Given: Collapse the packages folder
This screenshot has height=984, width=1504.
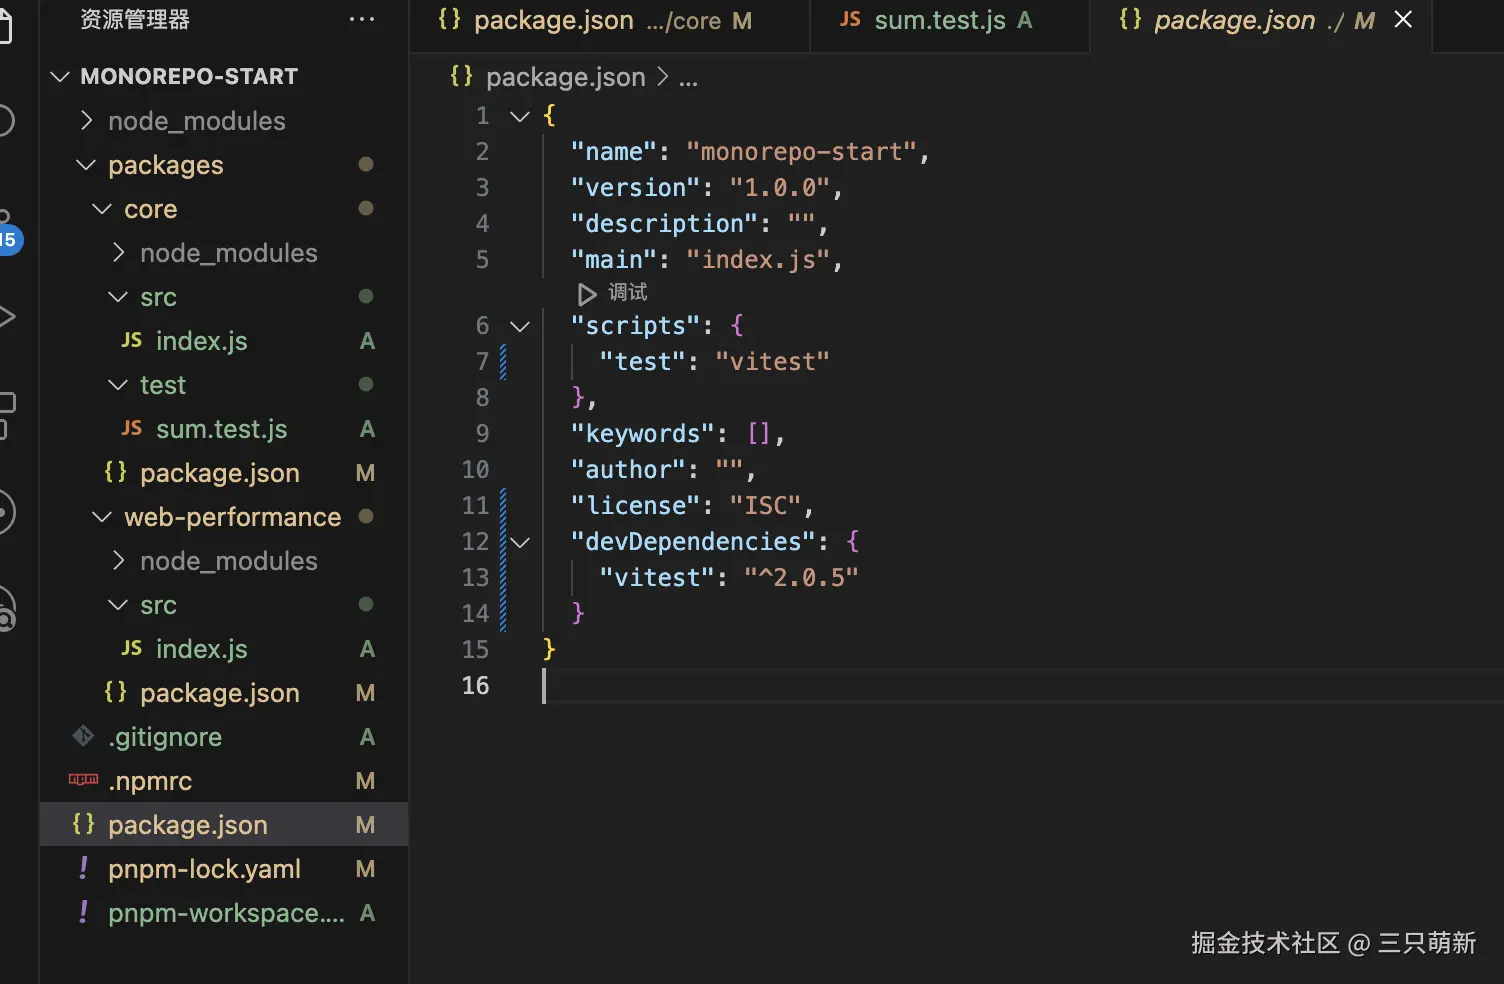Looking at the screenshot, I should click(86, 165).
